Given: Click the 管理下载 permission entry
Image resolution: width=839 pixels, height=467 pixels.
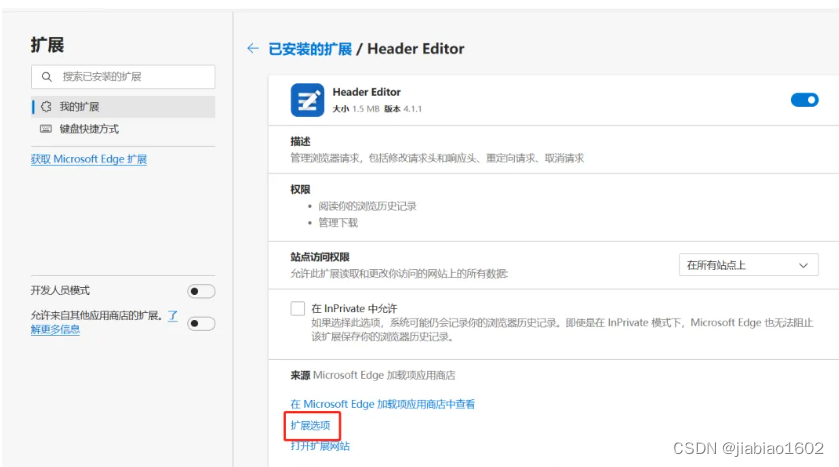Looking at the screenshot, I should point(338,223).
